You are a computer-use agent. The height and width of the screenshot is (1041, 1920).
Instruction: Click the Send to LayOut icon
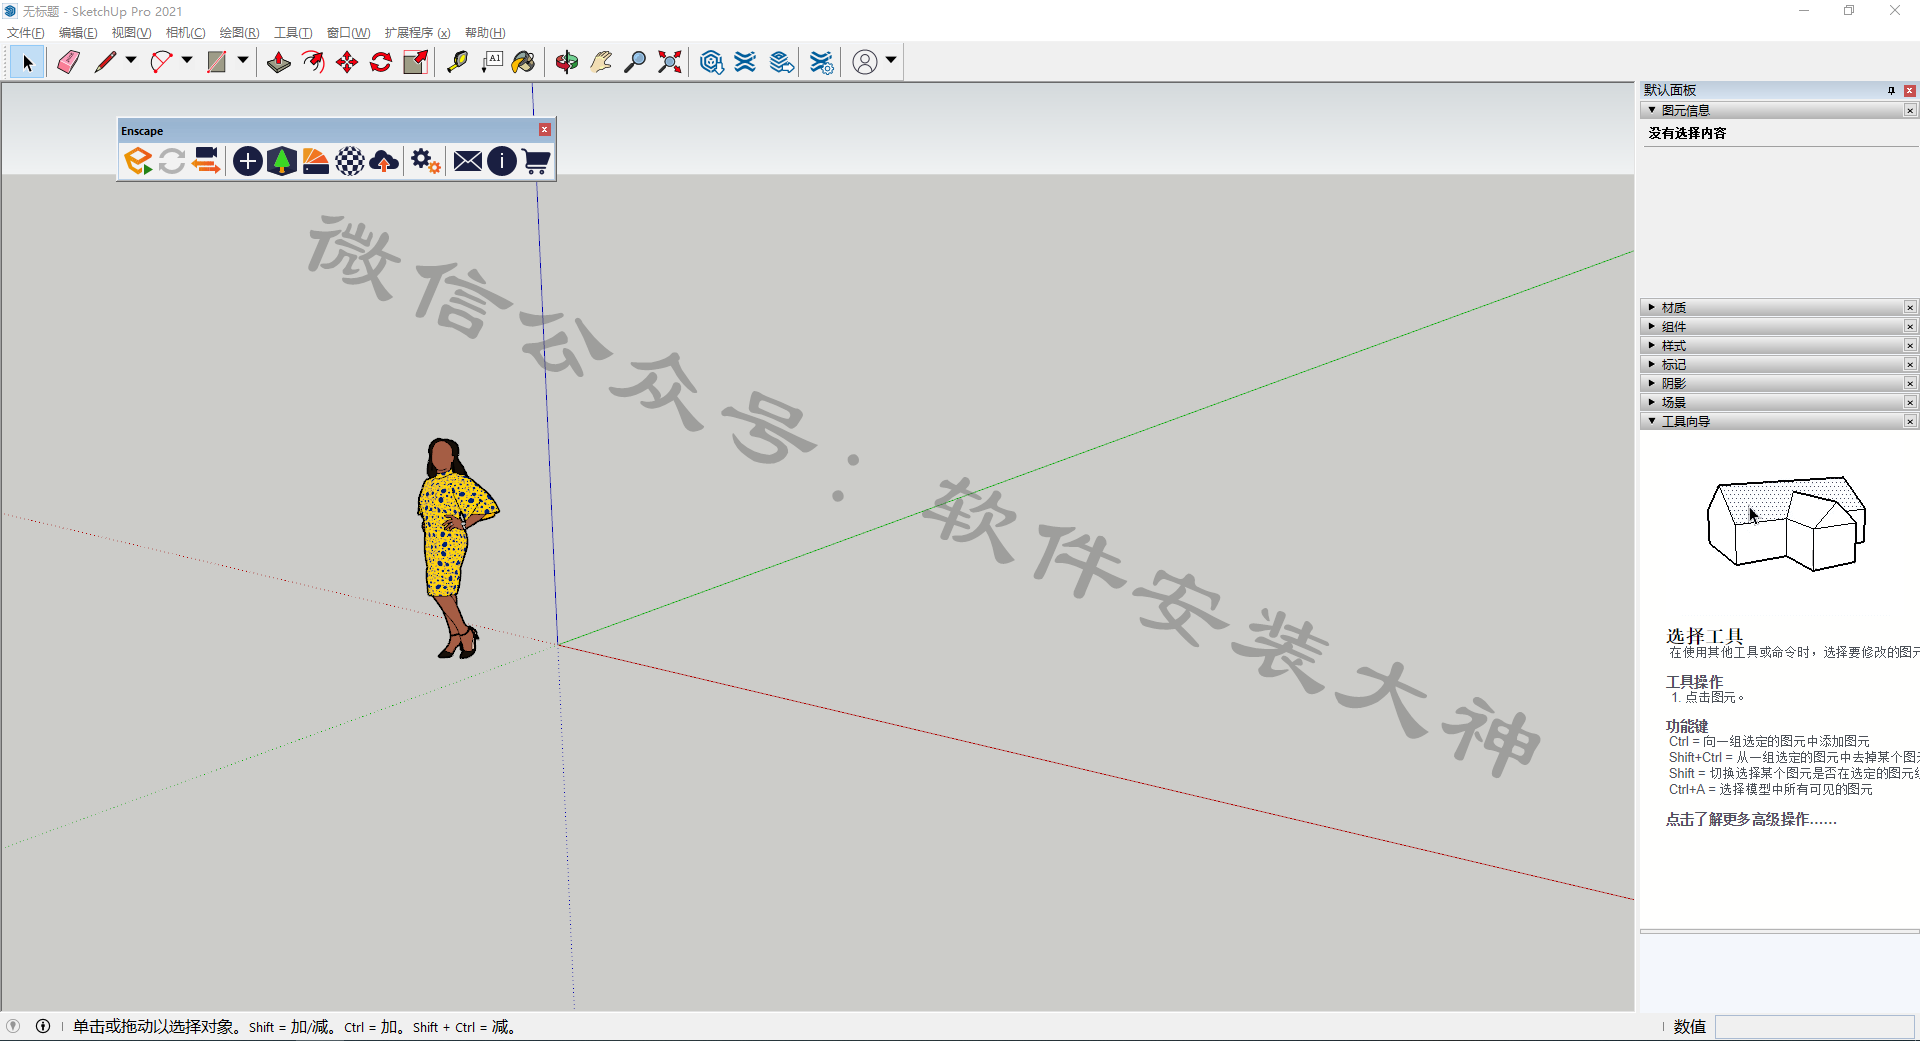782,62
